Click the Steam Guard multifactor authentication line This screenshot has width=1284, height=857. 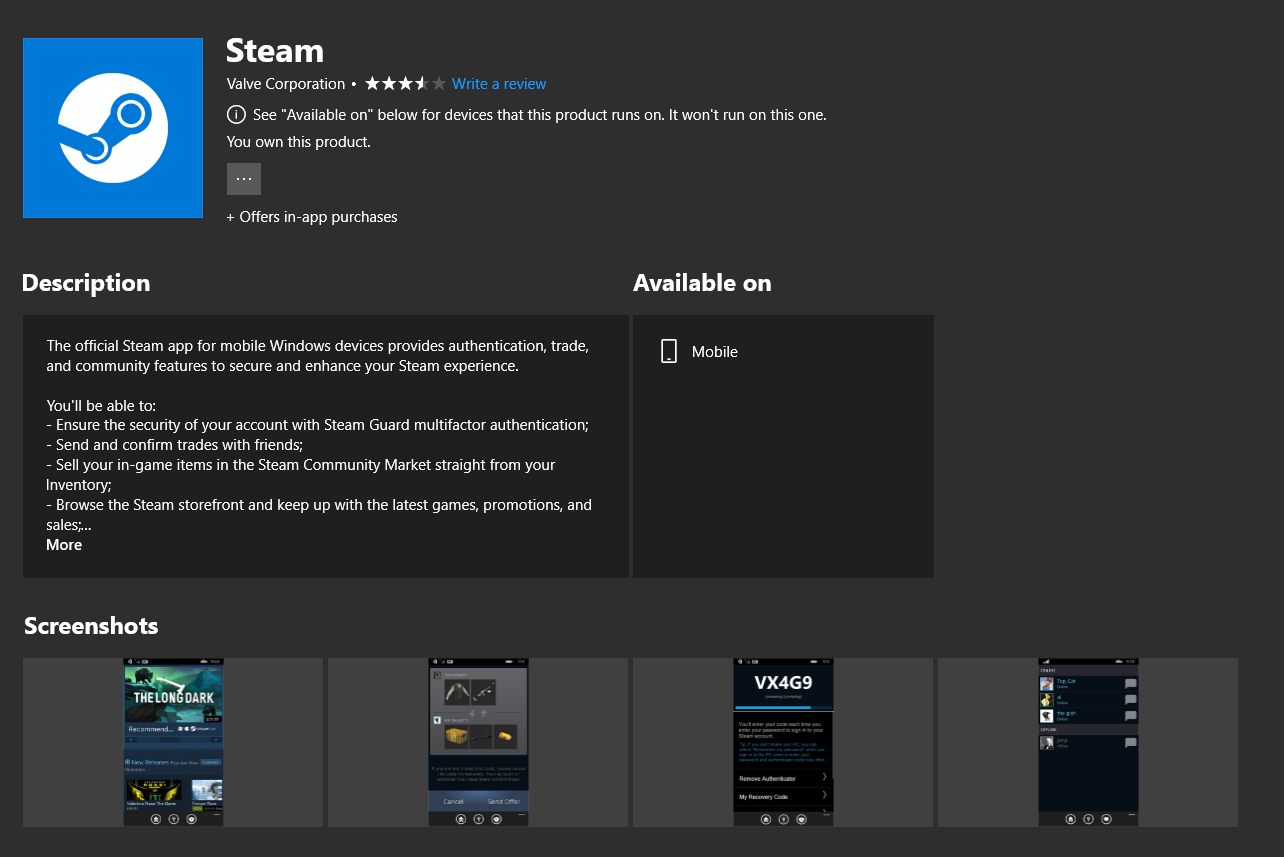[x=318, y=425]
